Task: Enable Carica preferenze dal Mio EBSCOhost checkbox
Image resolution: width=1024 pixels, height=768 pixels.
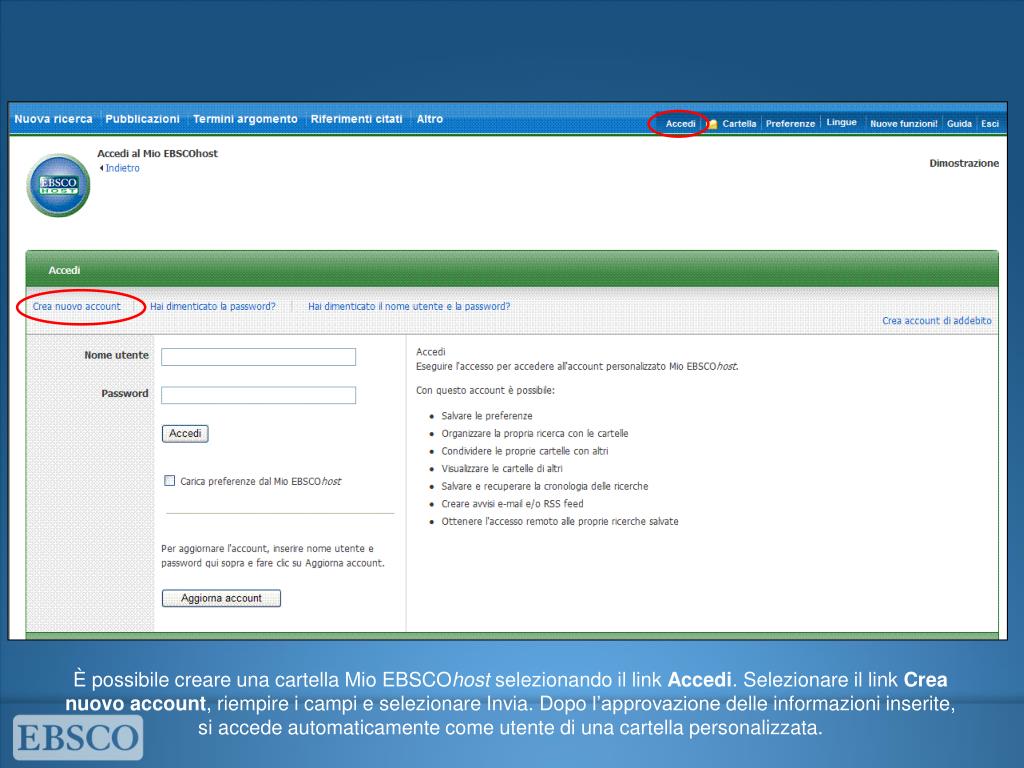Action: [x=170, y=481]
